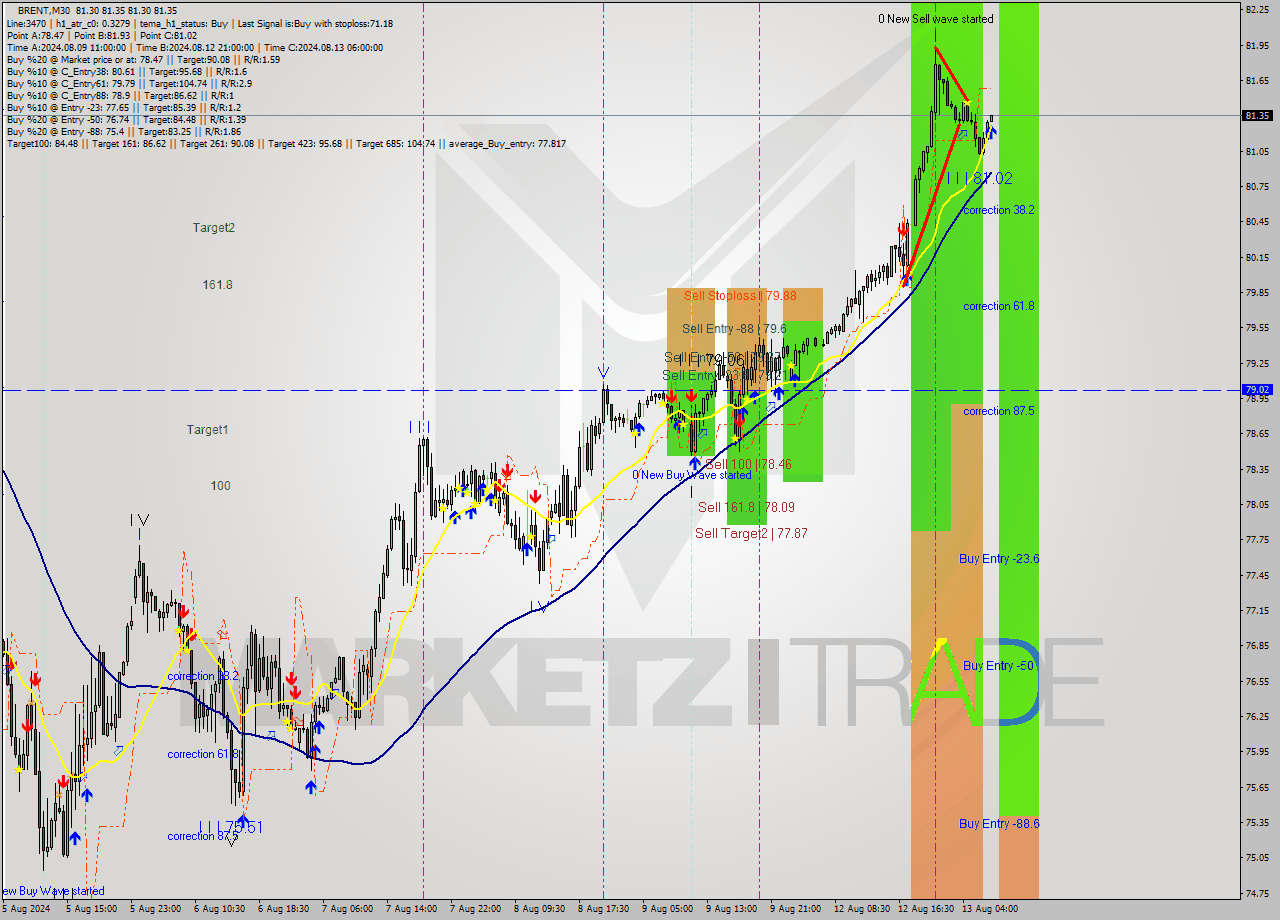
Task: Click the 'Target2' label on the chart
Action: point(214,228)
